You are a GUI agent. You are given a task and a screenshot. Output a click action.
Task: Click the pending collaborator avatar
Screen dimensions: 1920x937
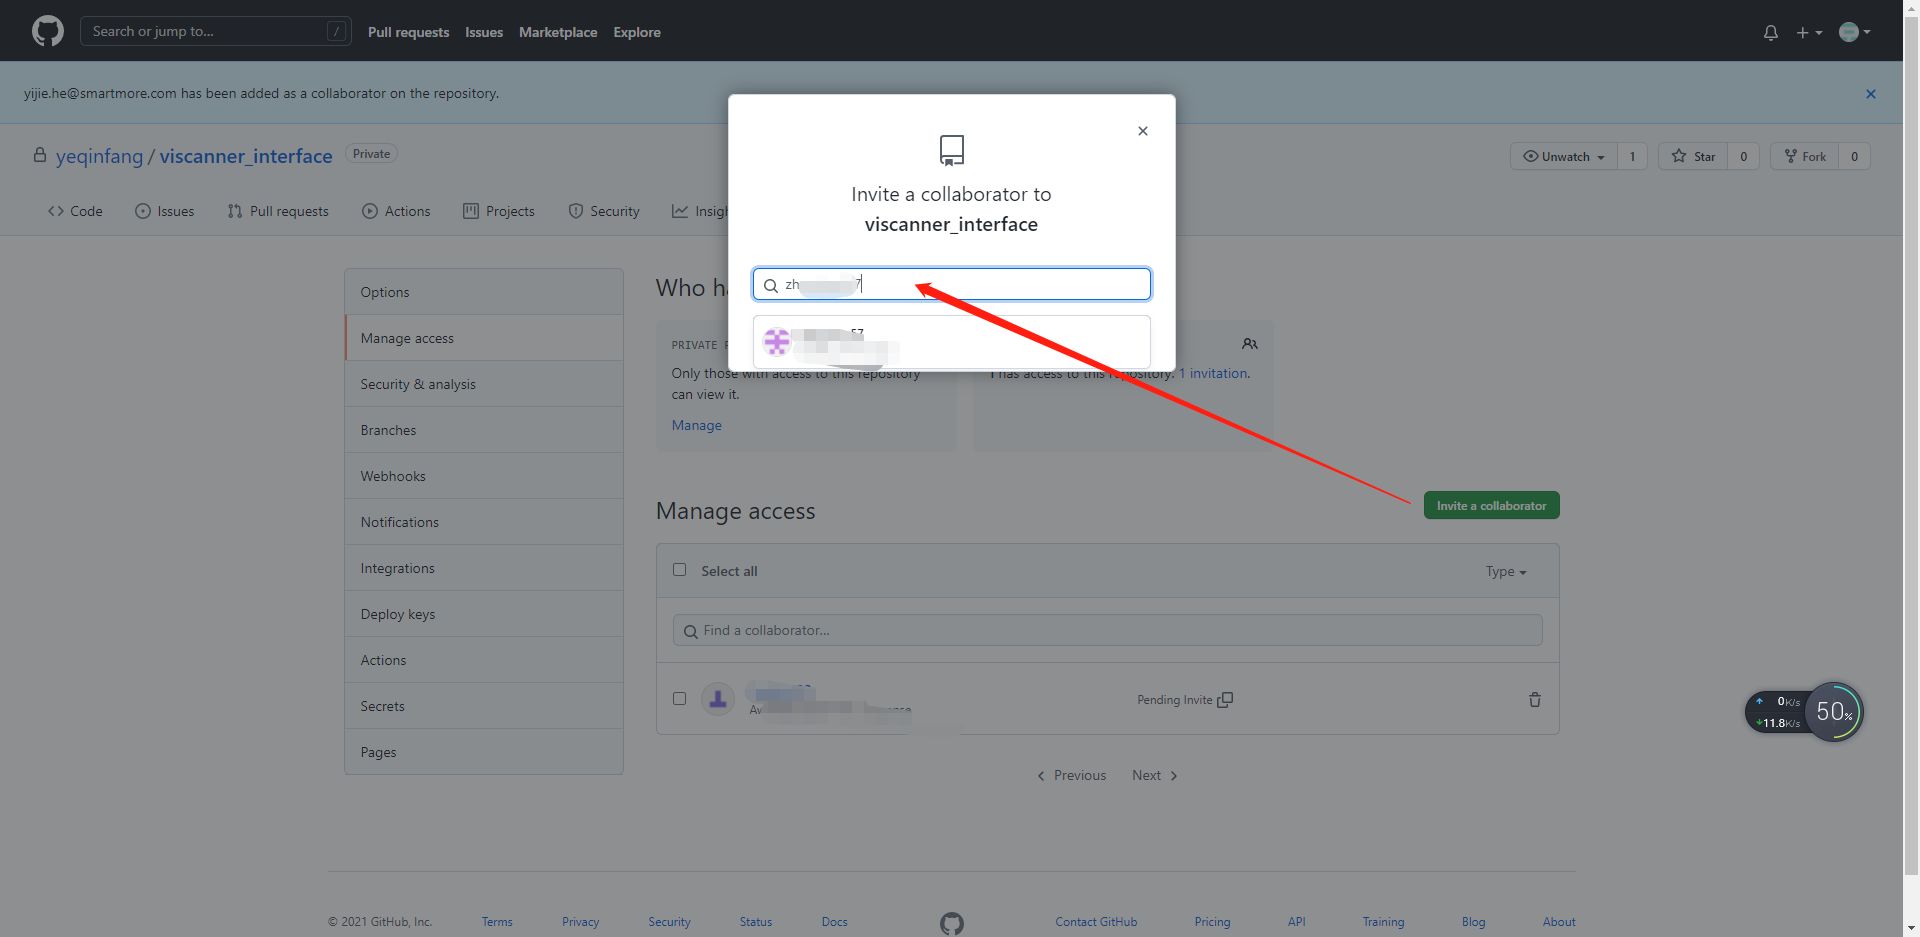click(718, 699)
